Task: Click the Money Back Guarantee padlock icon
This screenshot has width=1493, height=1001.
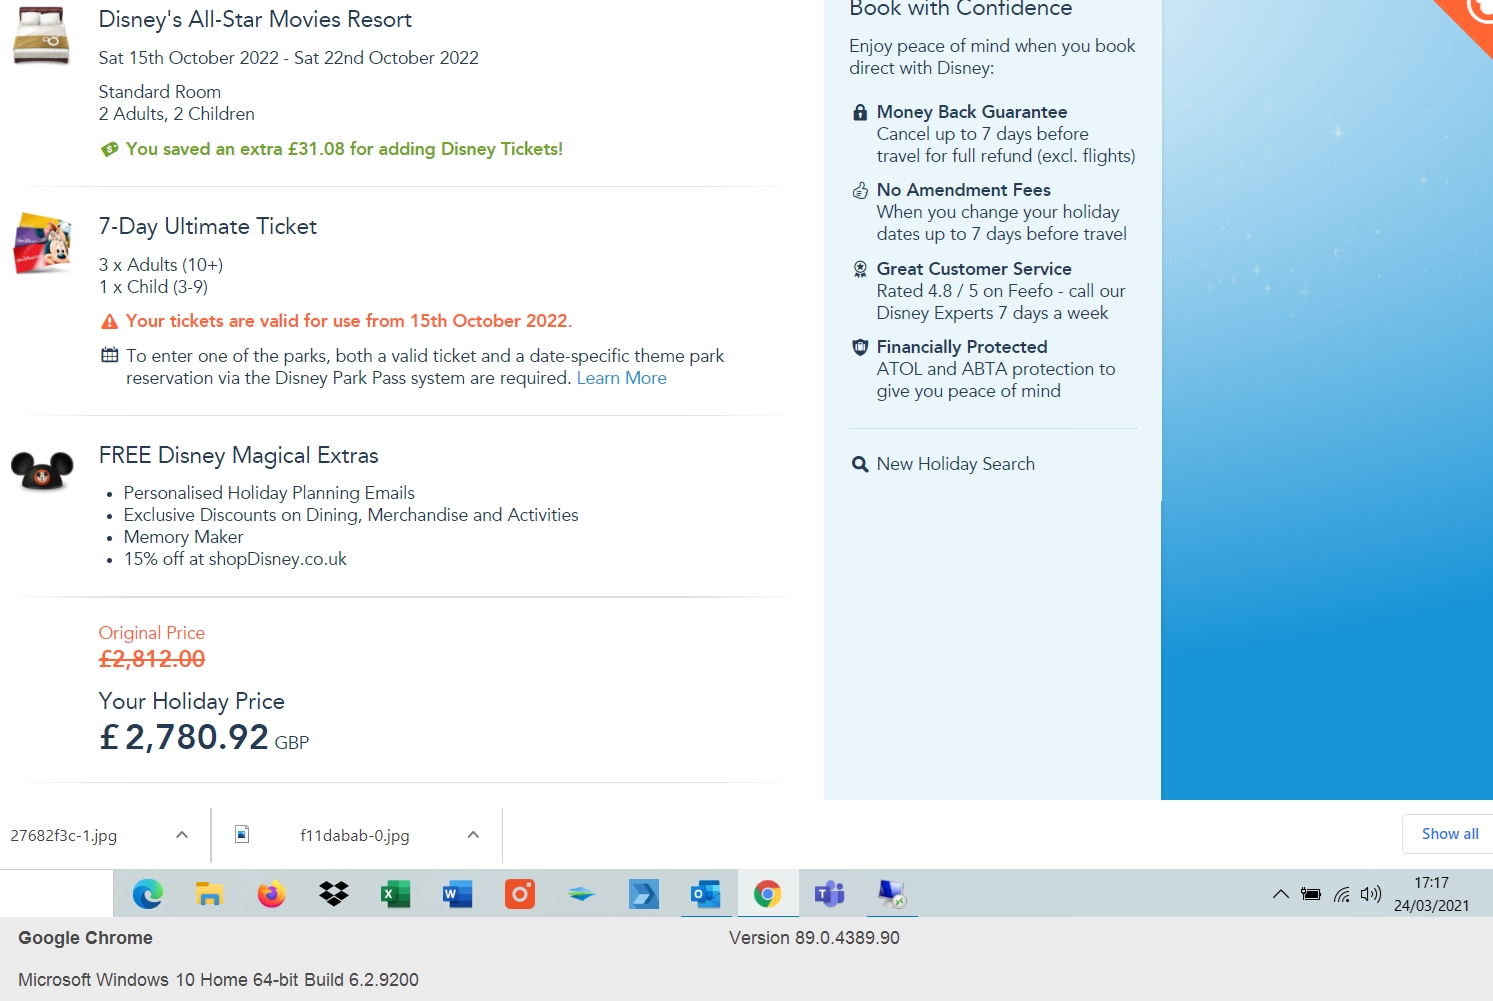Action: pos(860,112)
